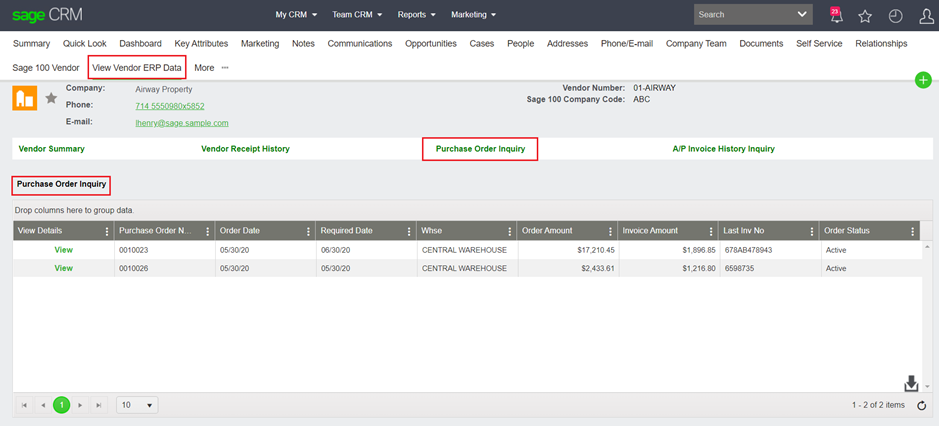The image size is (939, 426).
Task: Open Order Amount column options menu
Action: click(611, 231)
